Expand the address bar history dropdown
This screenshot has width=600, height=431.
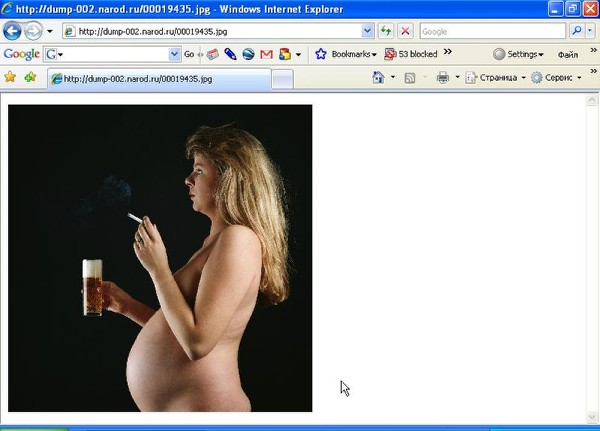(368, 31)
